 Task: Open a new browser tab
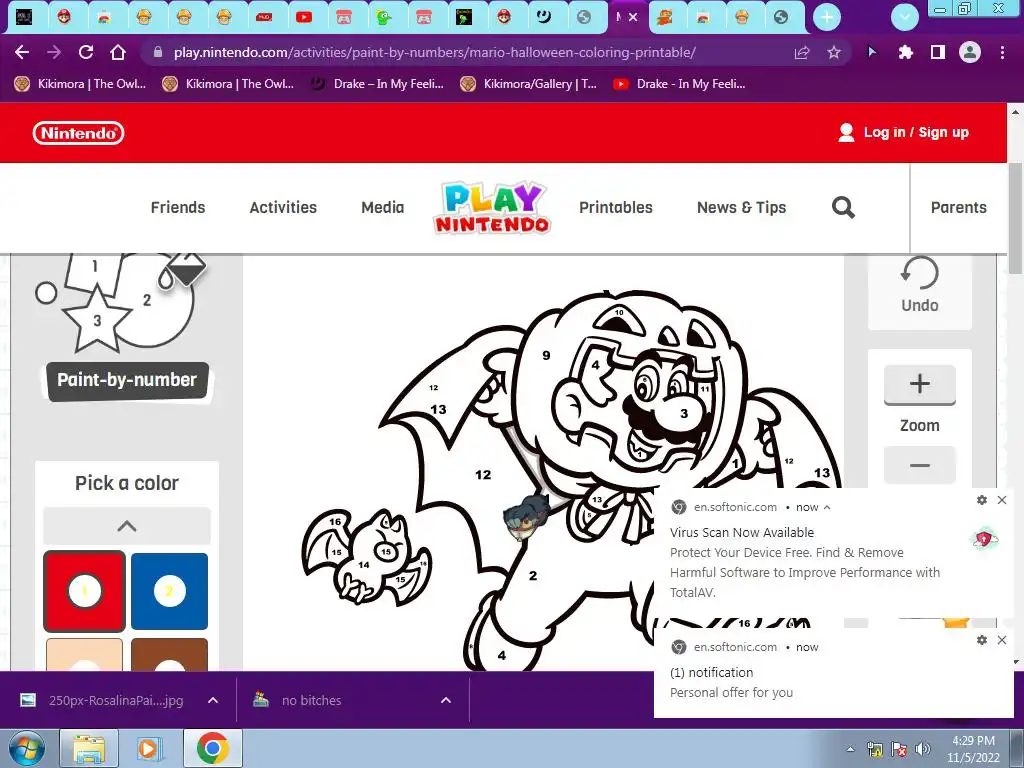(x=827, y=18)
